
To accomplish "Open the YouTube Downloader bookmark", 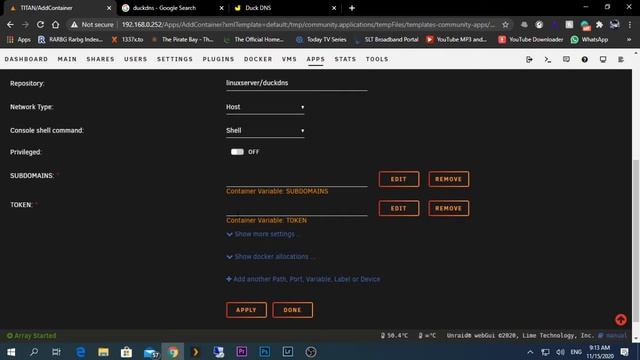I will coord(531,40).
